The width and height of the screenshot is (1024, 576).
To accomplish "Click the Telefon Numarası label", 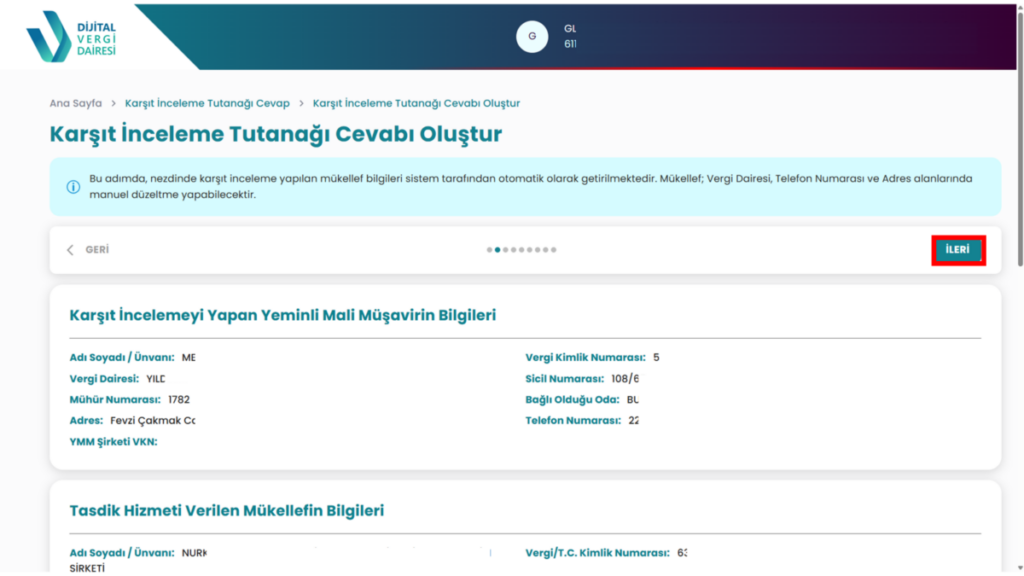I will 573,421.
